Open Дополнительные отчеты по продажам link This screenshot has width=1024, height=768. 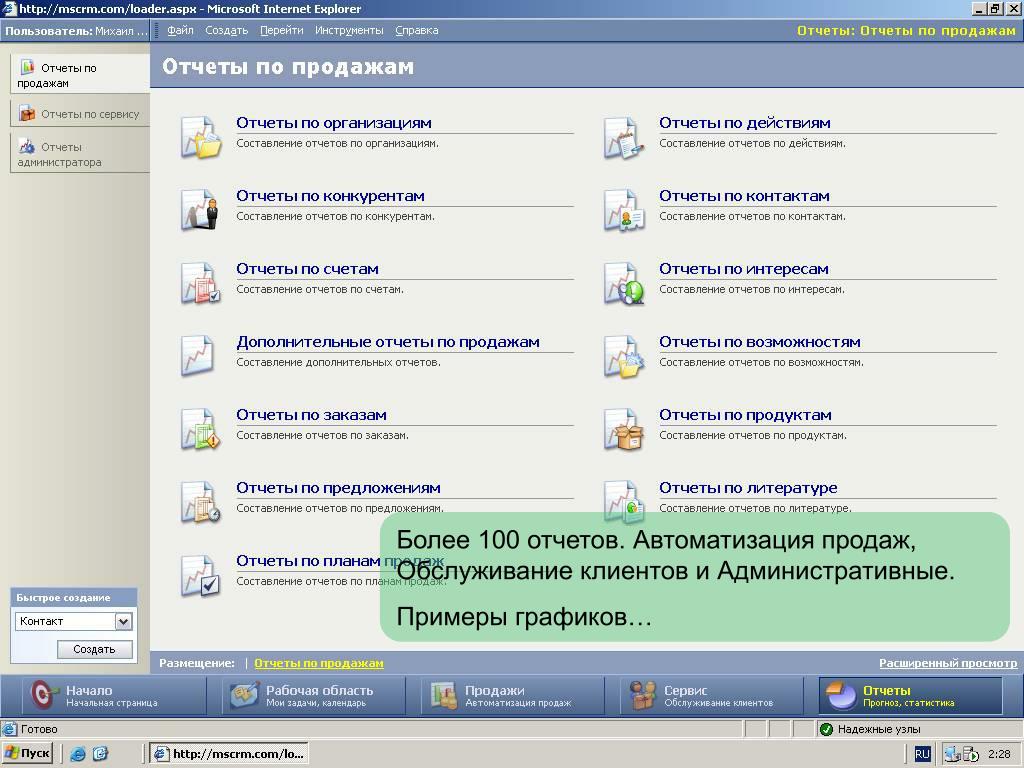388,342
